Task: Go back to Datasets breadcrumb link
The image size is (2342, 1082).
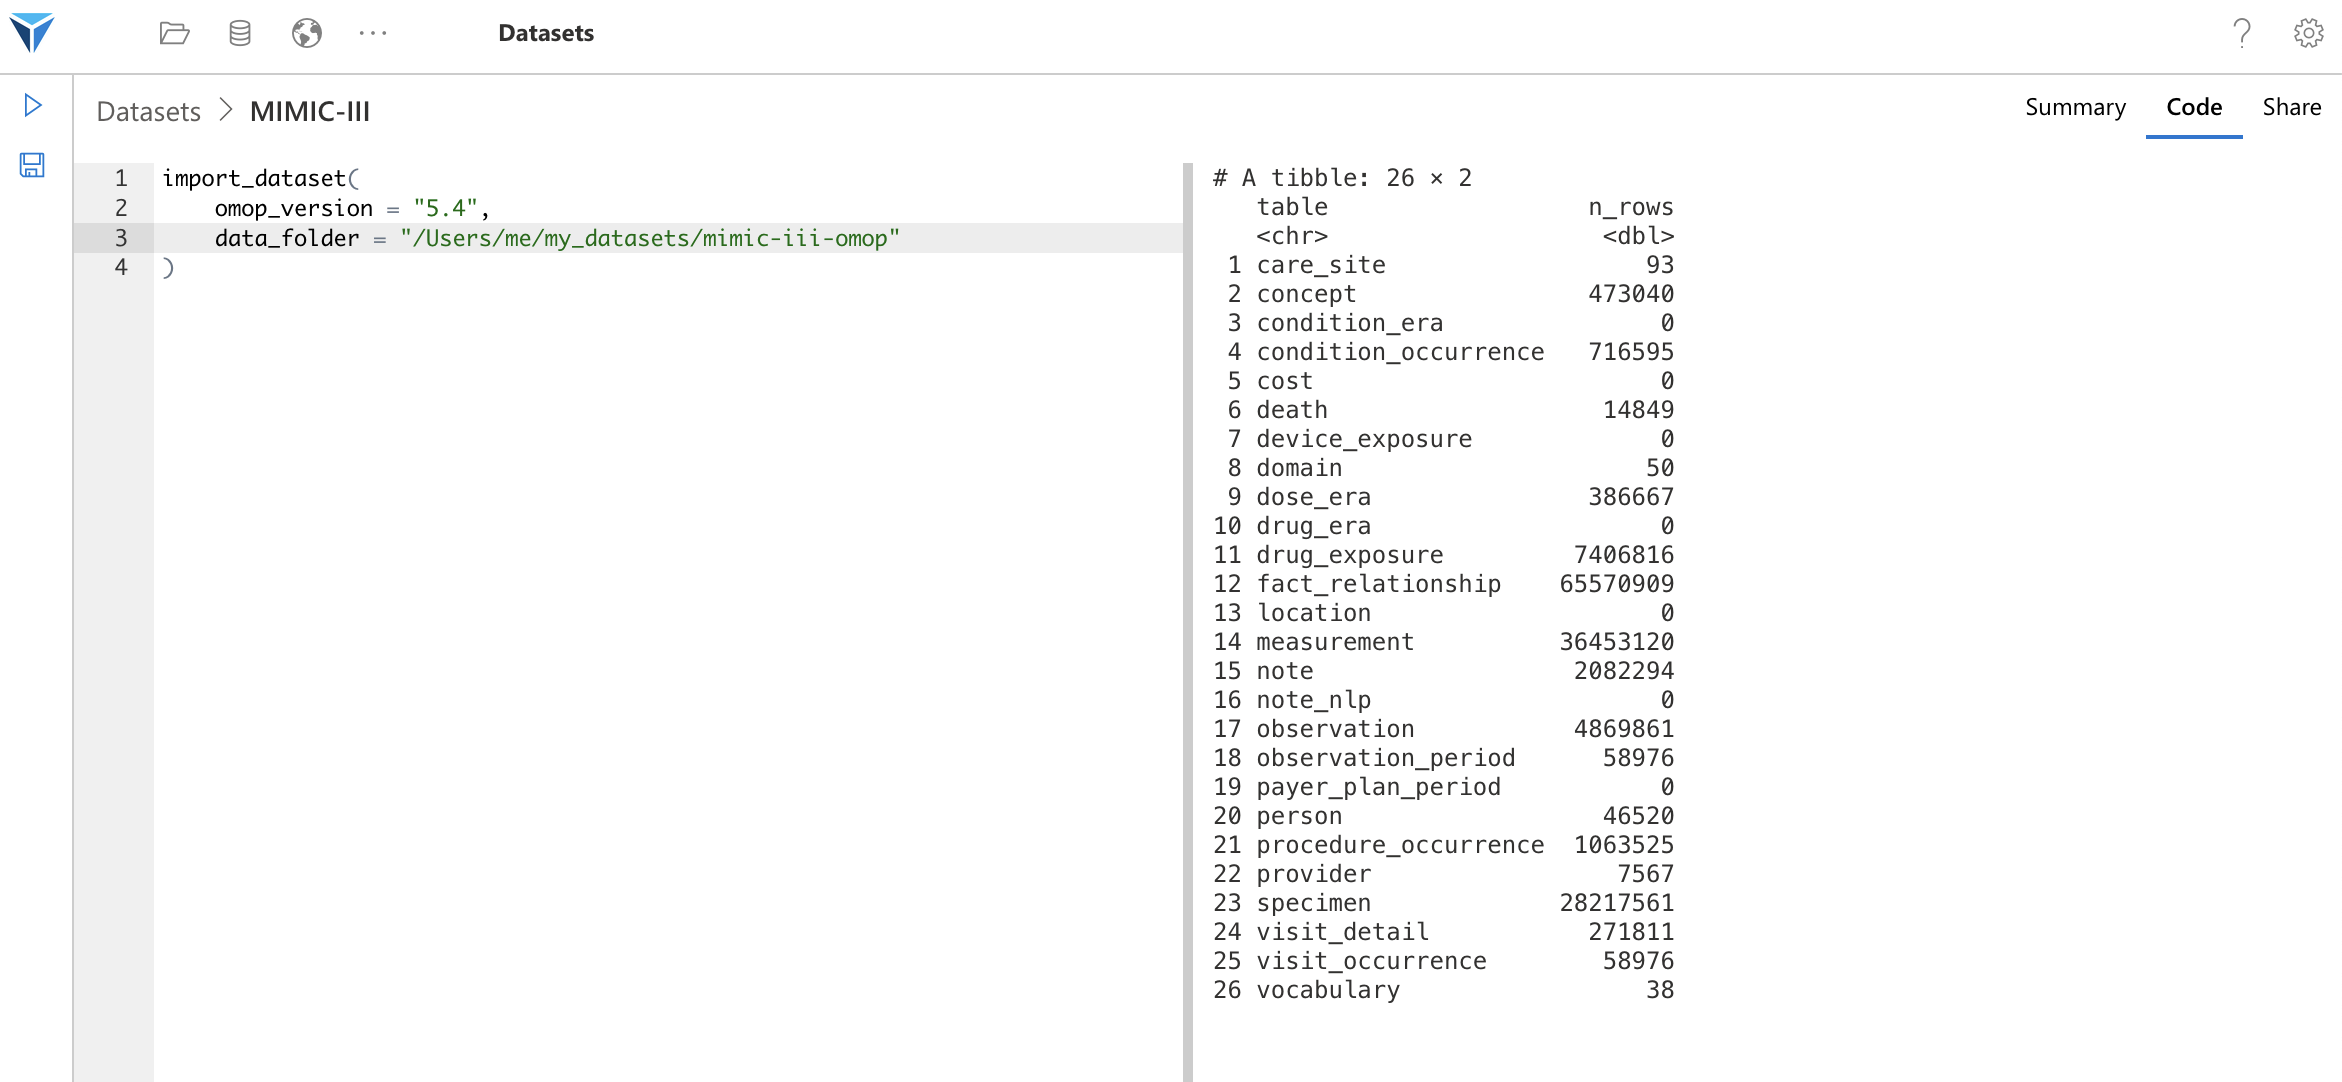Action: [149, 111]
